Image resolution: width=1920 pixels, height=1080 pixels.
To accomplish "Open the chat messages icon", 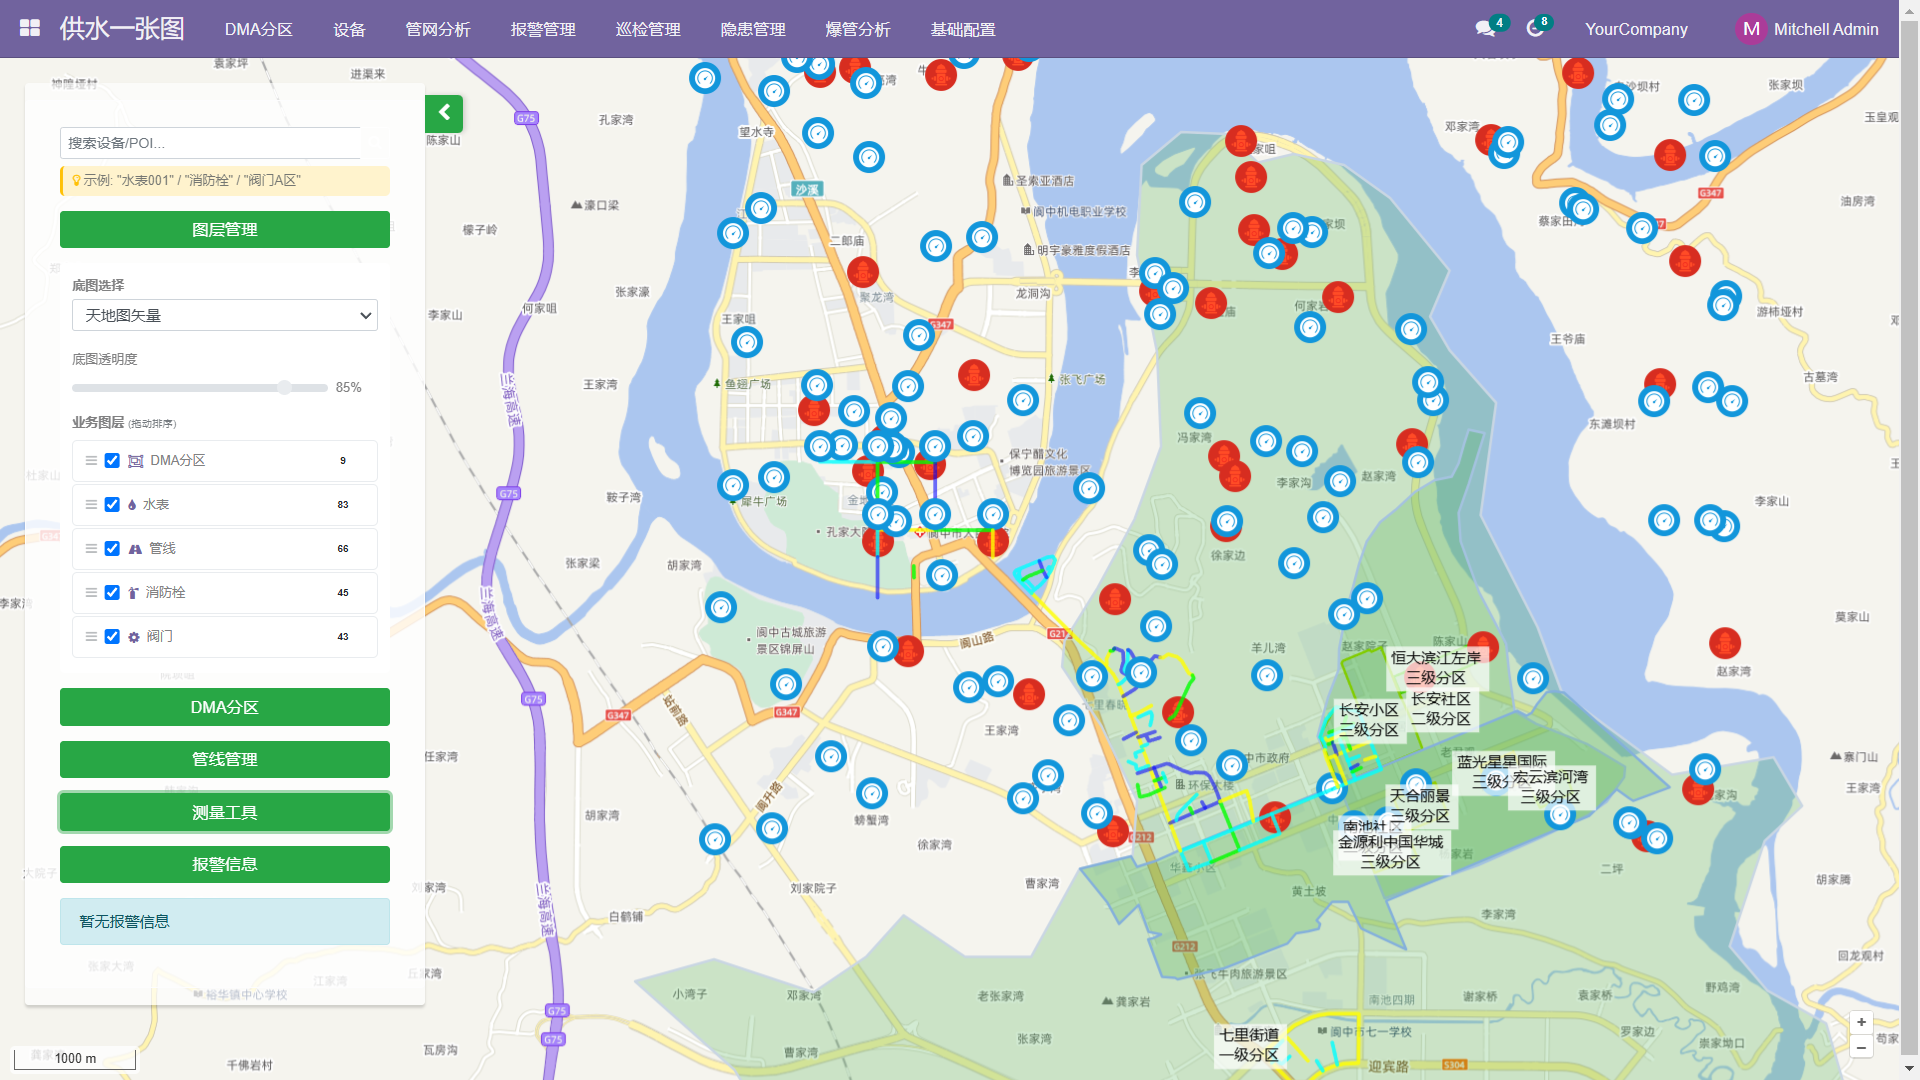I will 1485,29.
